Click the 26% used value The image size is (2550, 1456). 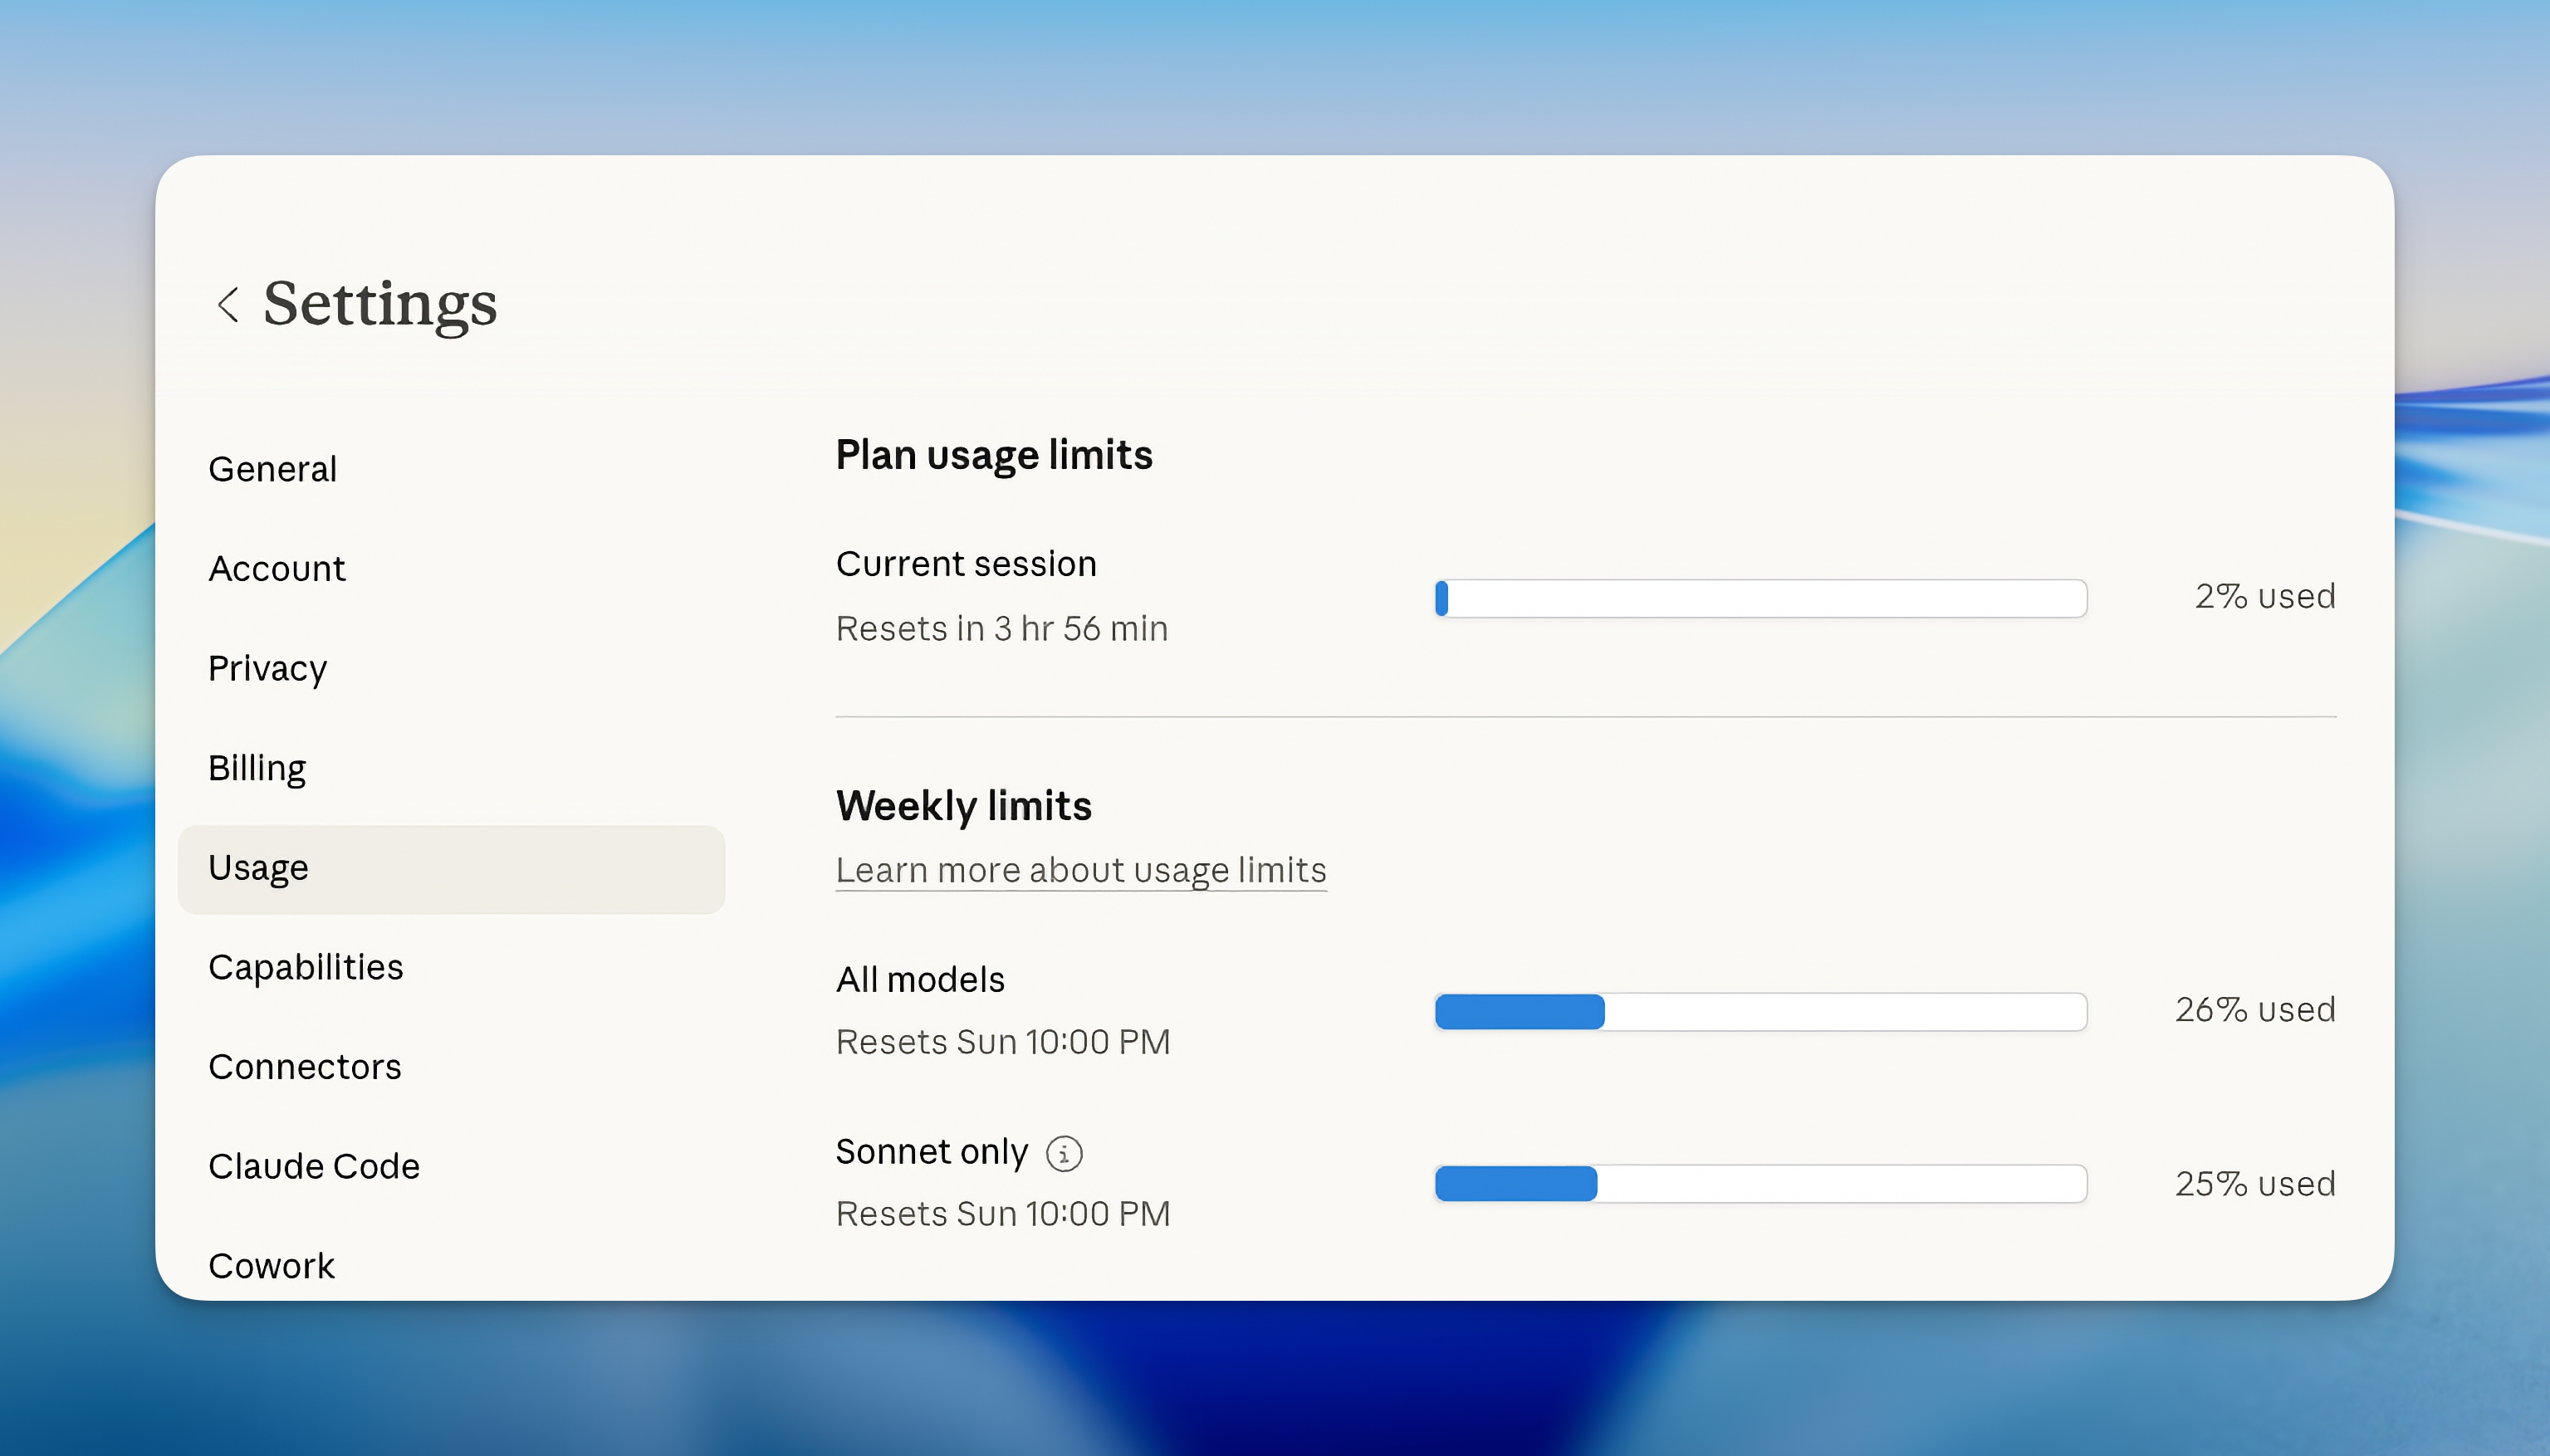coord(2255,1010)
